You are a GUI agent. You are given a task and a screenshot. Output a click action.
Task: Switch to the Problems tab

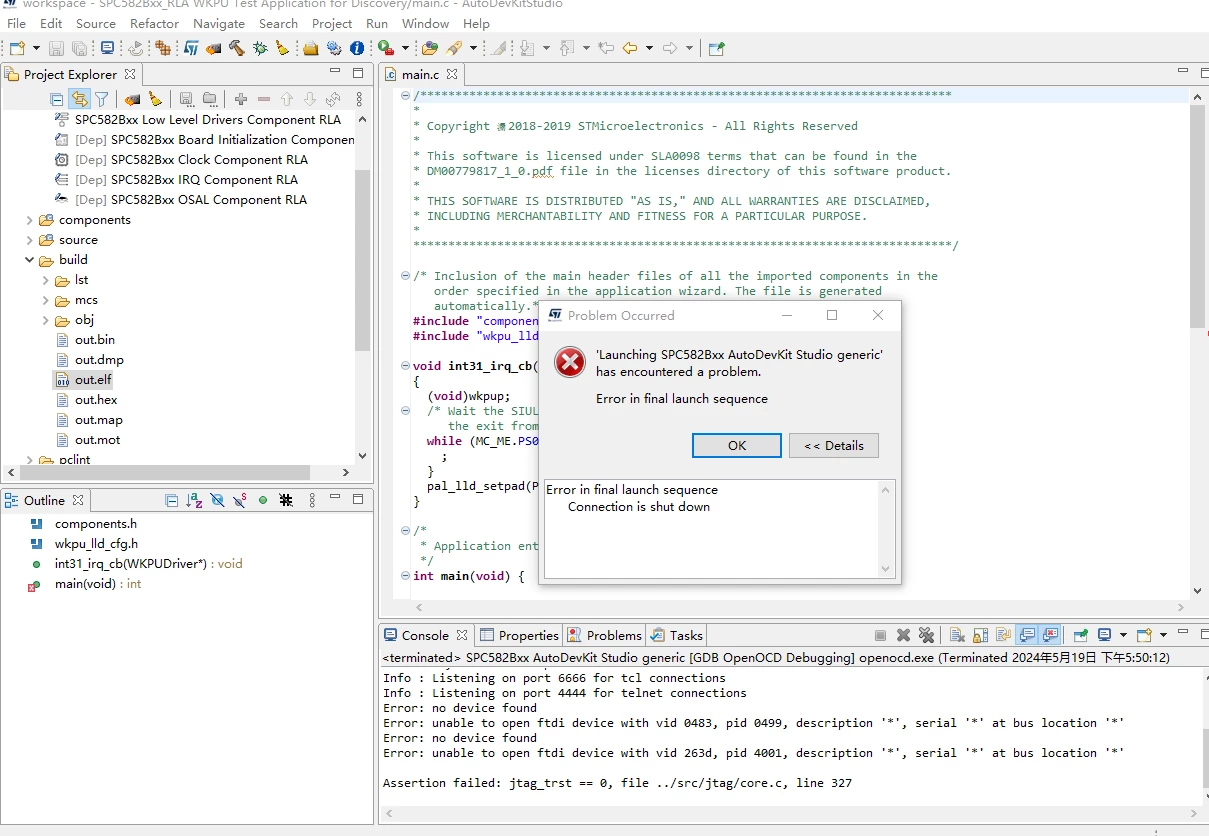(x=605, y=635)
